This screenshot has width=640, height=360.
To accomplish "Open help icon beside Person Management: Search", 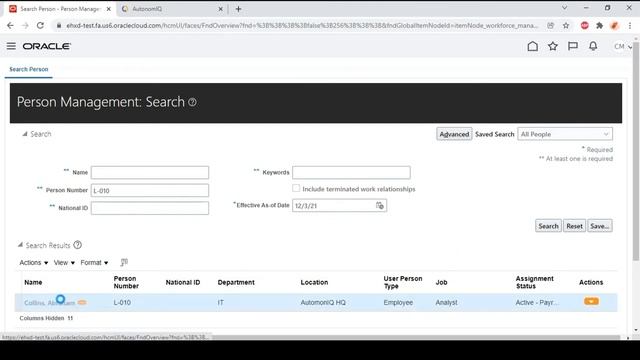I will [192, 102].
